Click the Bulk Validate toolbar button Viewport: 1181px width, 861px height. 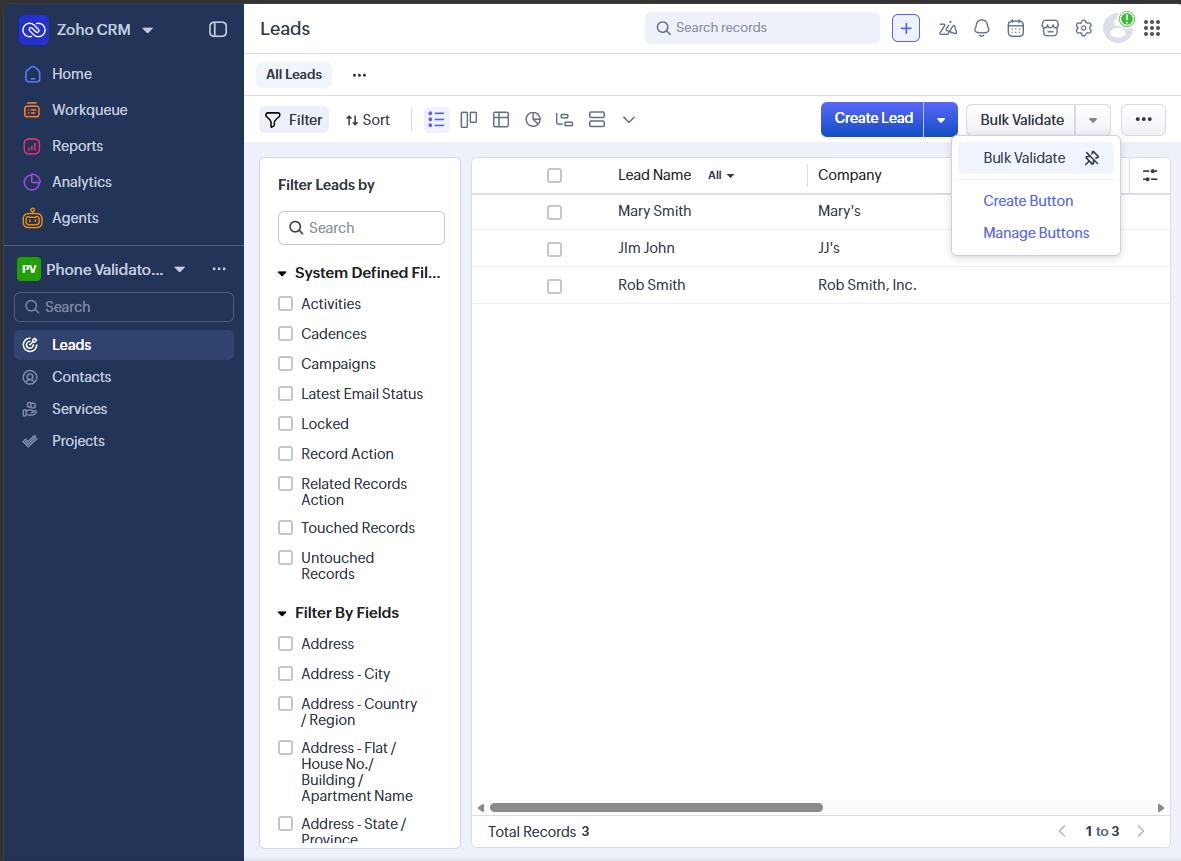pyautogui.click(x=1021, y=120)
